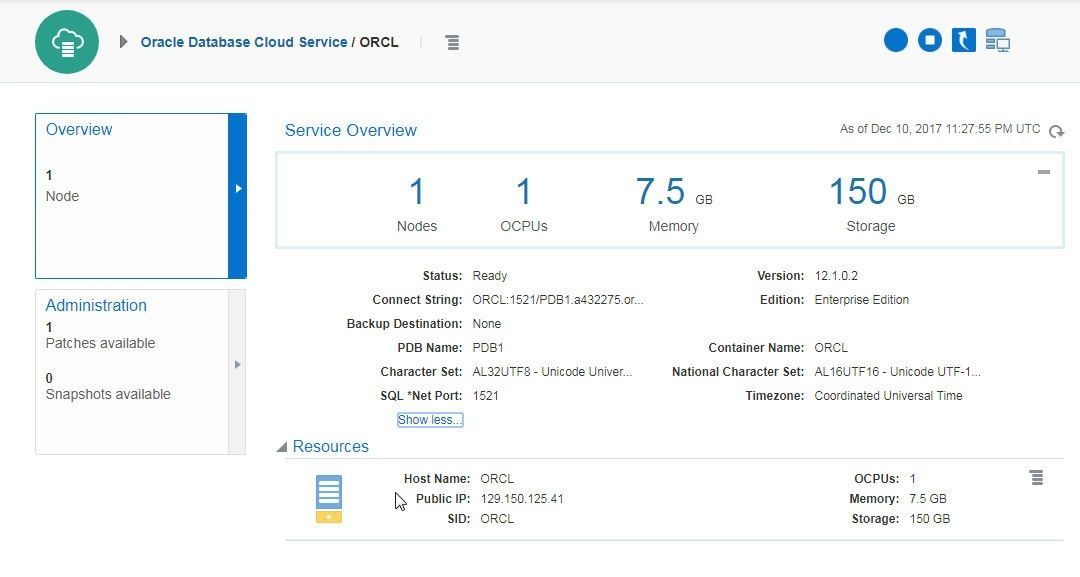Screen dimensions: 1080x577
Task: Click the green database cloud service logo
Action: coord(67,42)
